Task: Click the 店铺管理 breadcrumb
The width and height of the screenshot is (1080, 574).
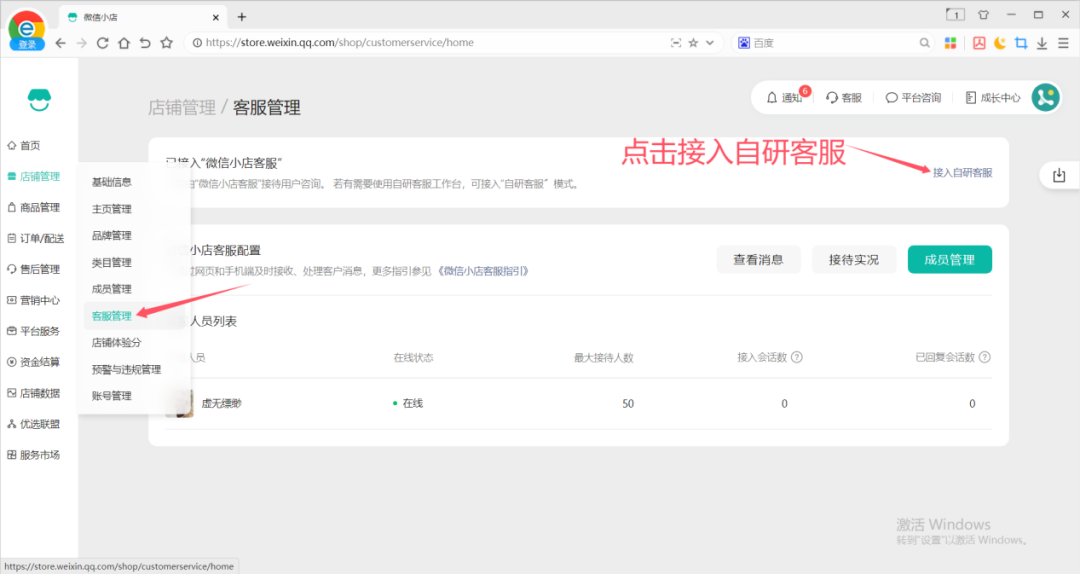Action: click(x=182, y=107)
